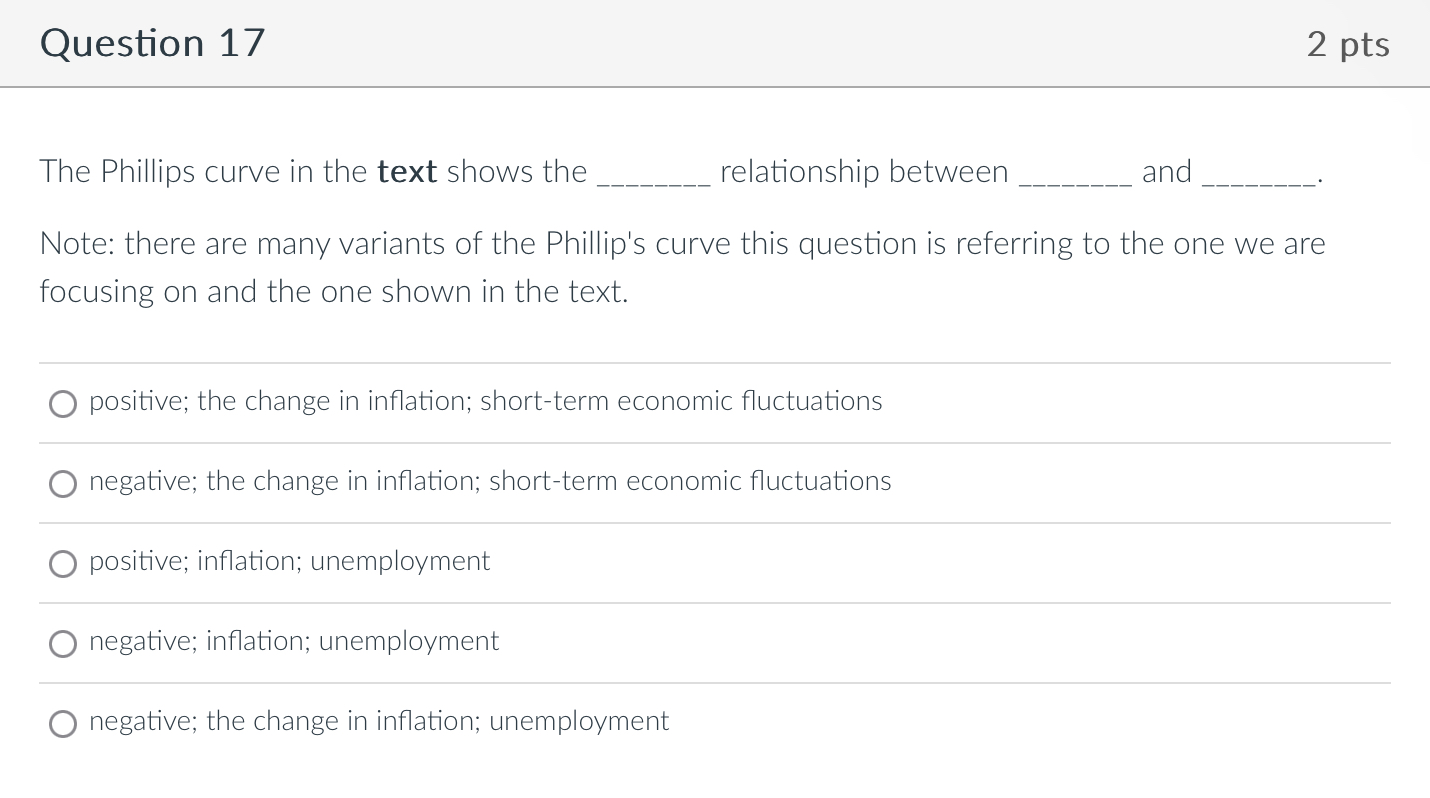This screenshot has height=798, width=1430.
Task: Click the second answer row's label text
Action: pos(489,481)
